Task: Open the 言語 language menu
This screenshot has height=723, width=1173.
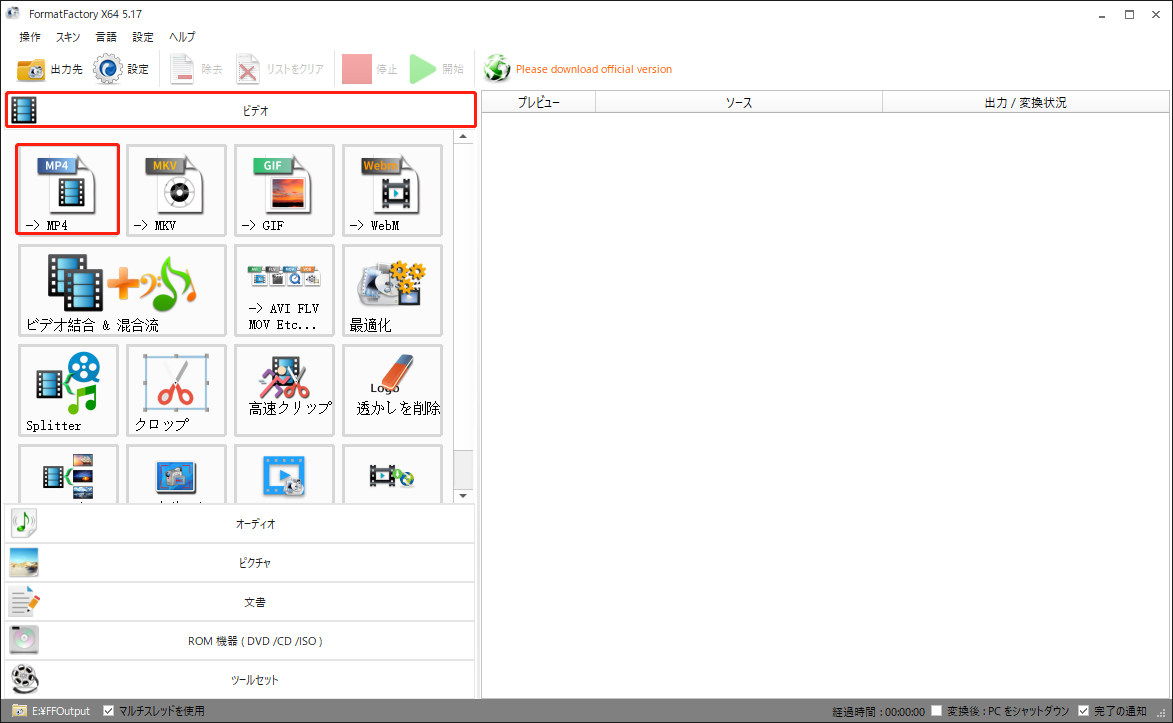Action: pos(105,37)
